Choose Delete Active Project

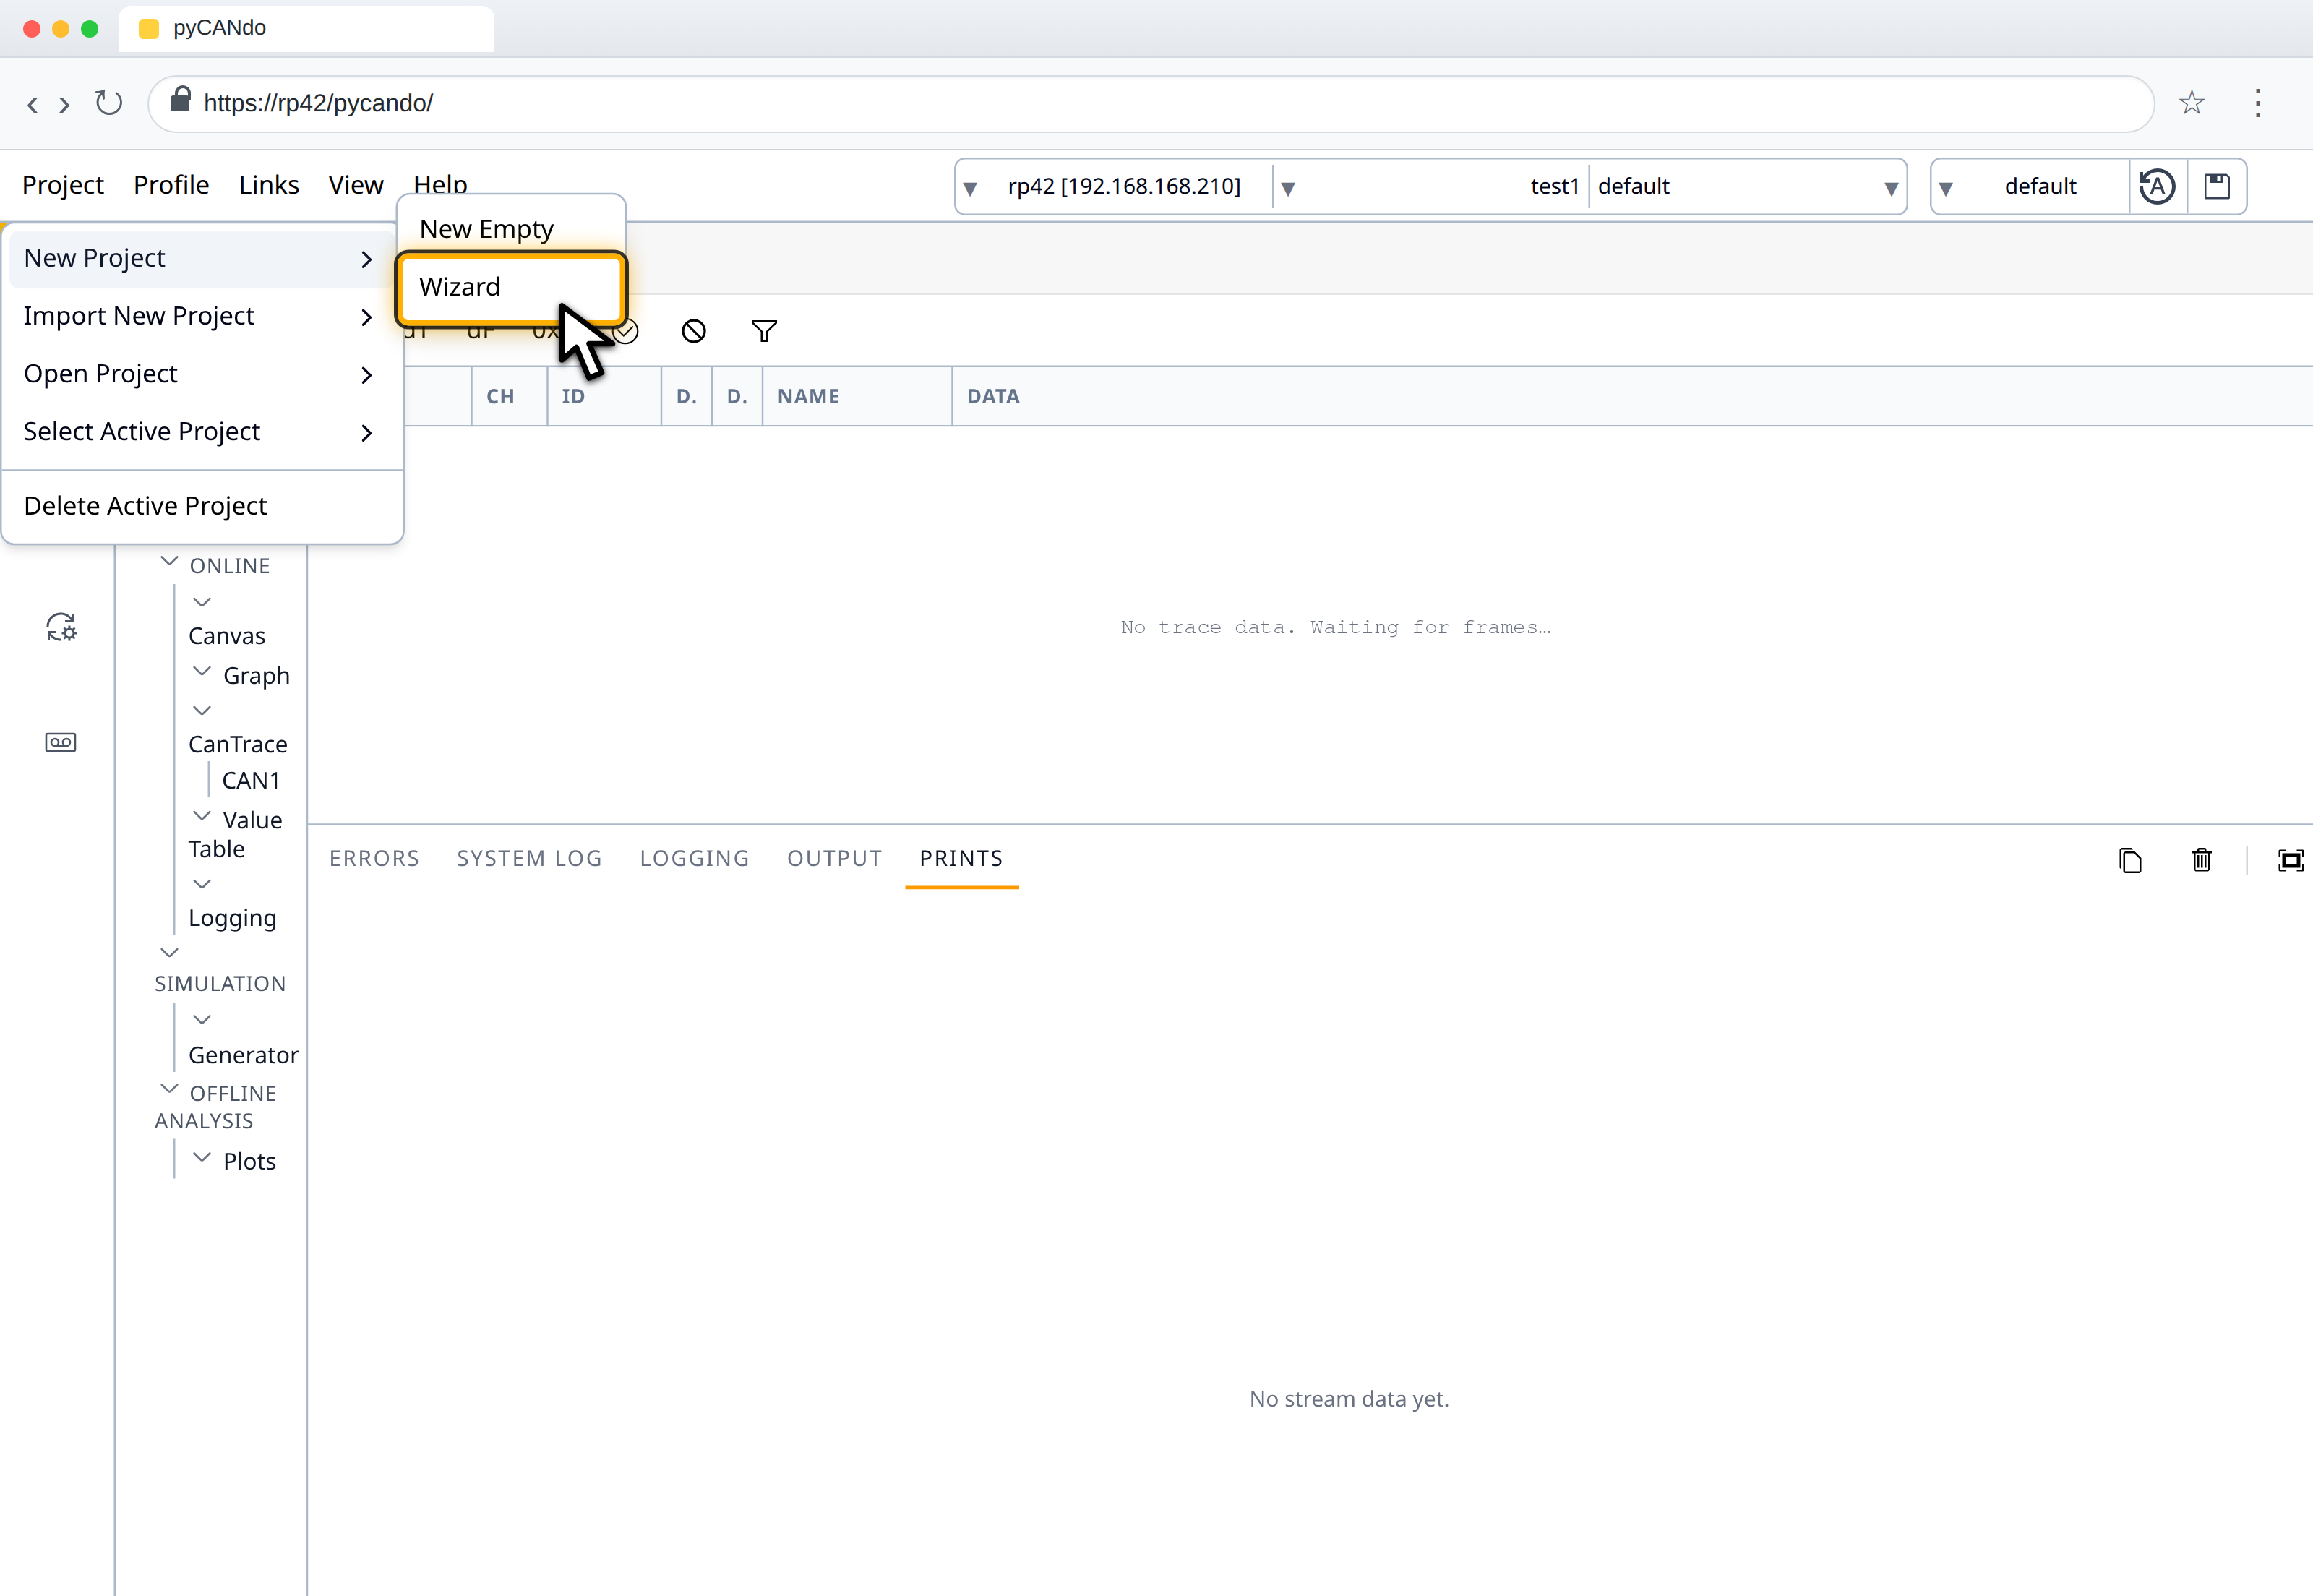(x=201, y=506)
